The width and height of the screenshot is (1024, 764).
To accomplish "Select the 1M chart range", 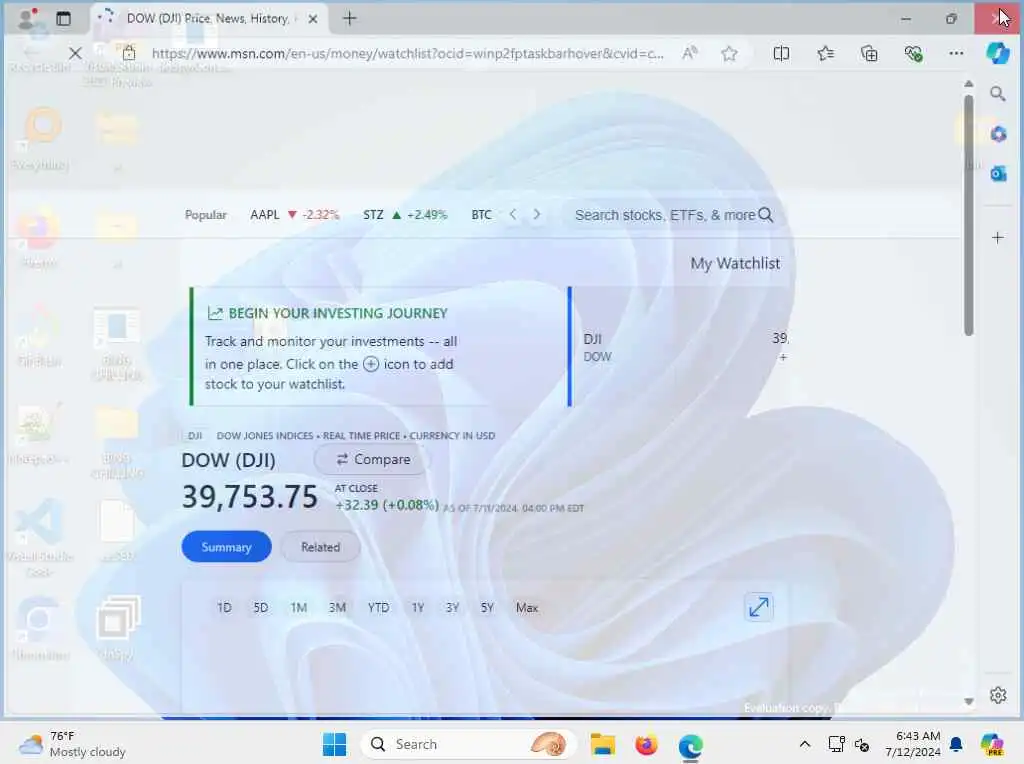I will click(x=298, y=608).
